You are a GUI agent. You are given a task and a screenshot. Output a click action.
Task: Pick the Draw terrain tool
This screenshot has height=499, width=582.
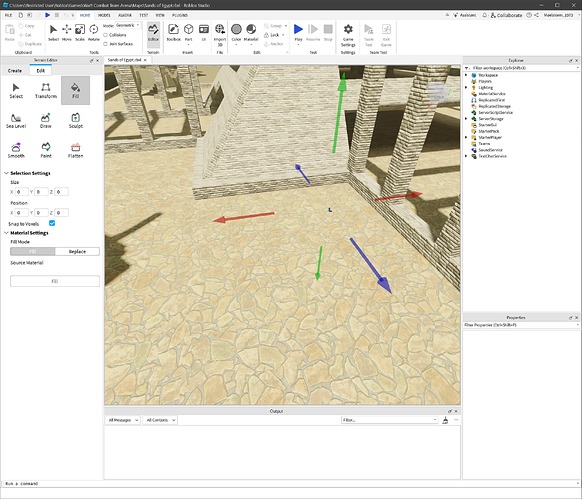click(46, 121)
